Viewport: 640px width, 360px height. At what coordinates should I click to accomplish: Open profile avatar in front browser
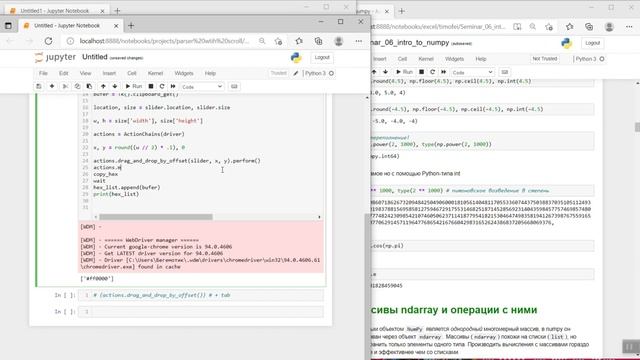pos(338,41)
